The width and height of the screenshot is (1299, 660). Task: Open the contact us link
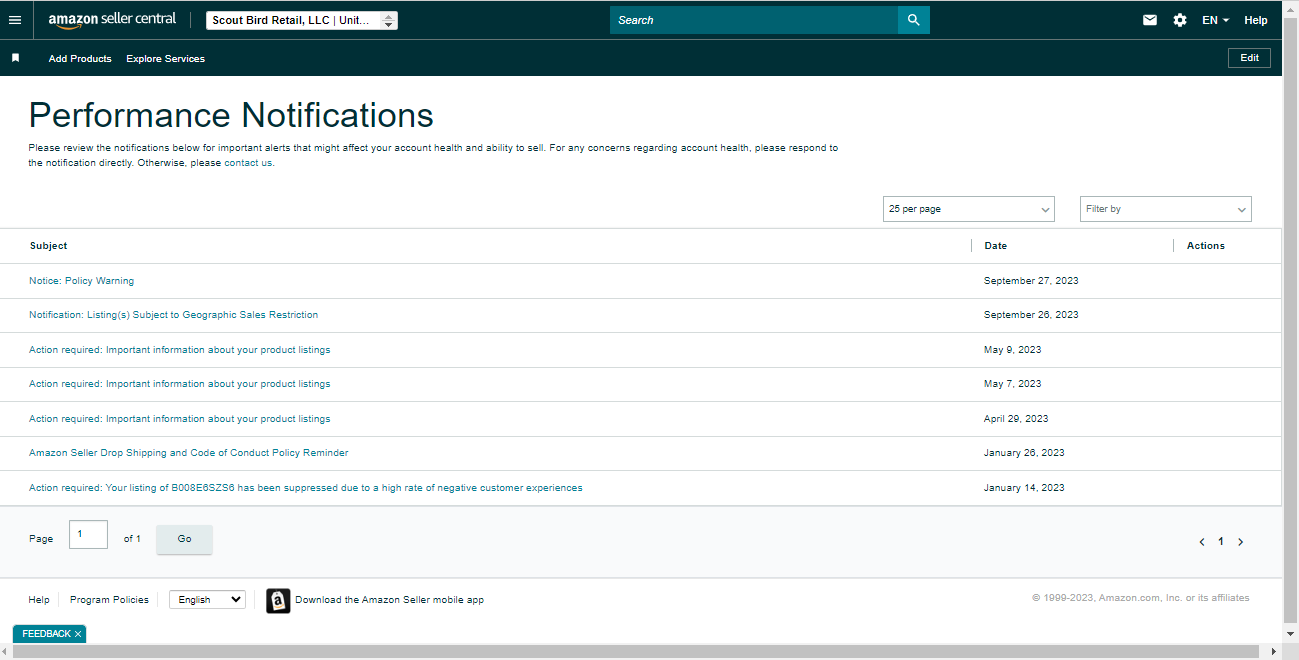(x=248, y=163)
